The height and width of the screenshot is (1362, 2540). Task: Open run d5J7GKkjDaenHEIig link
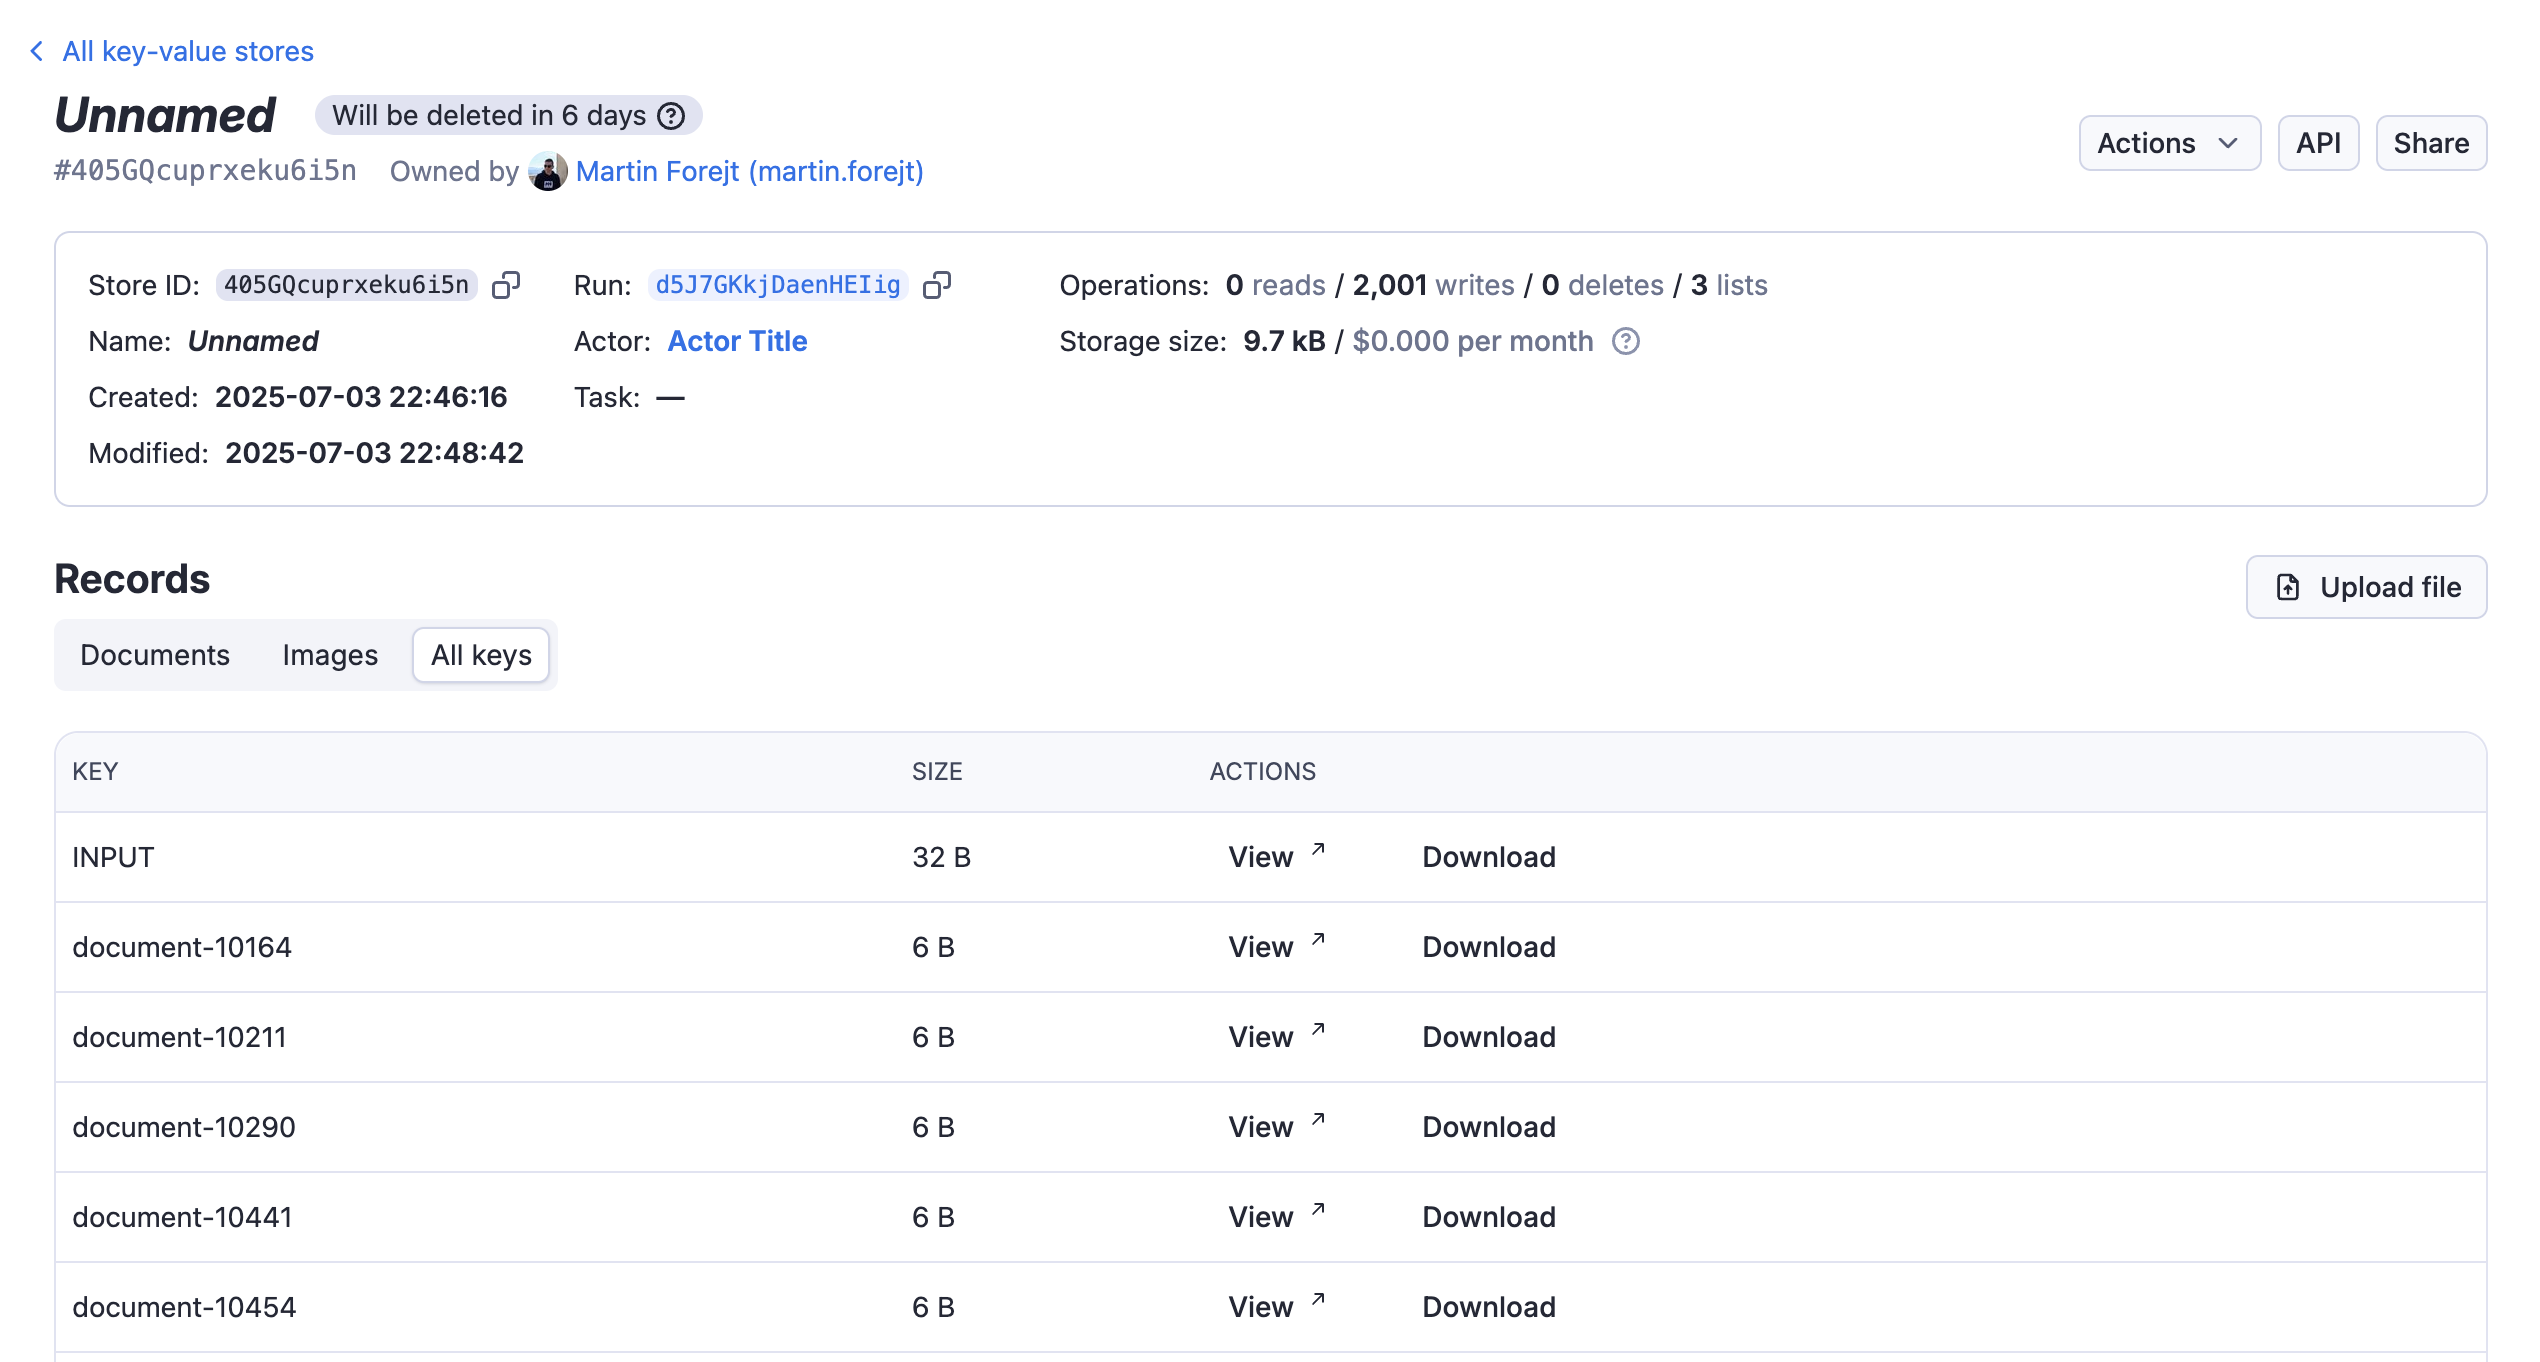pos(778,285)
